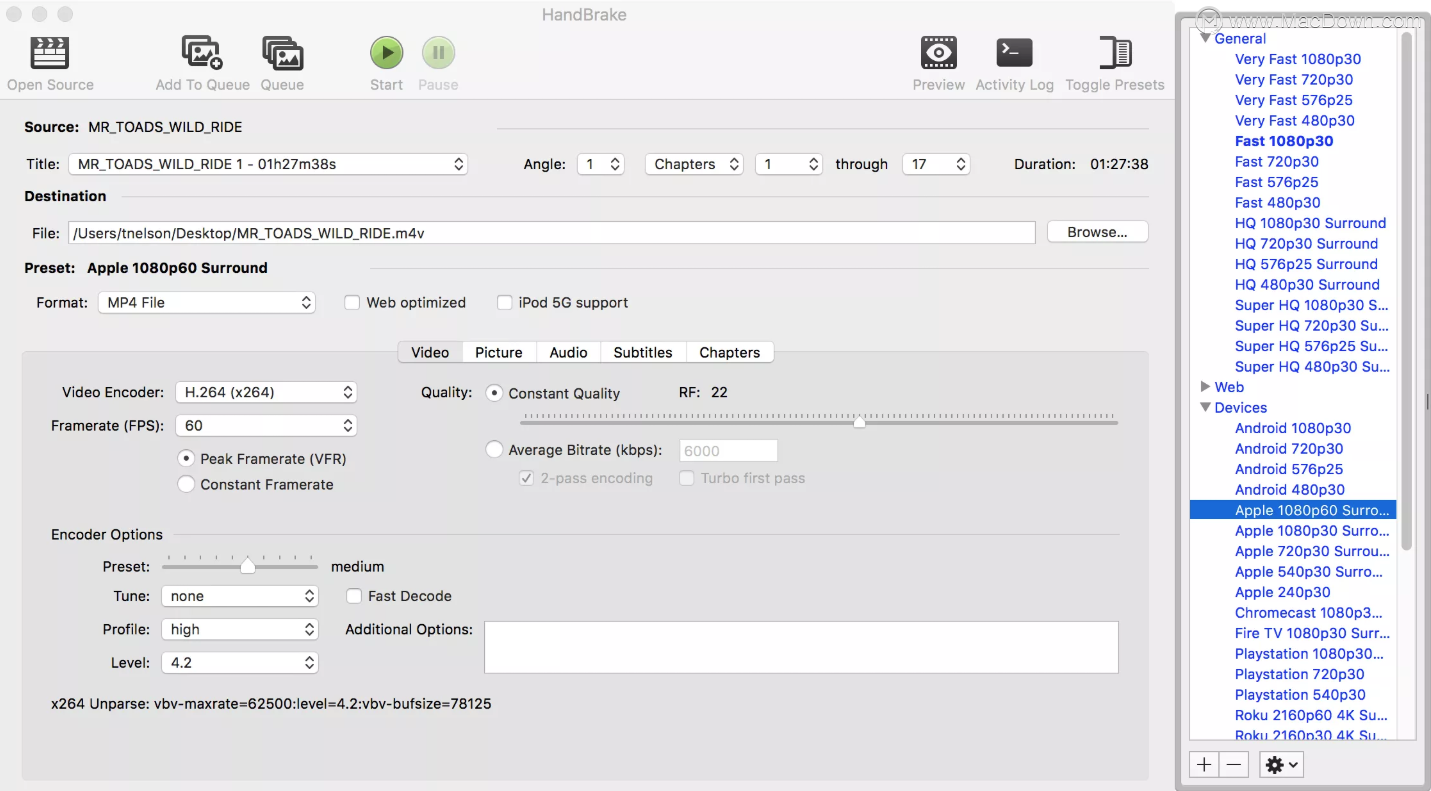Click the RF quality slider handle
The width and height of the screenshot is (1431, 791).
(x=859, y=423)
